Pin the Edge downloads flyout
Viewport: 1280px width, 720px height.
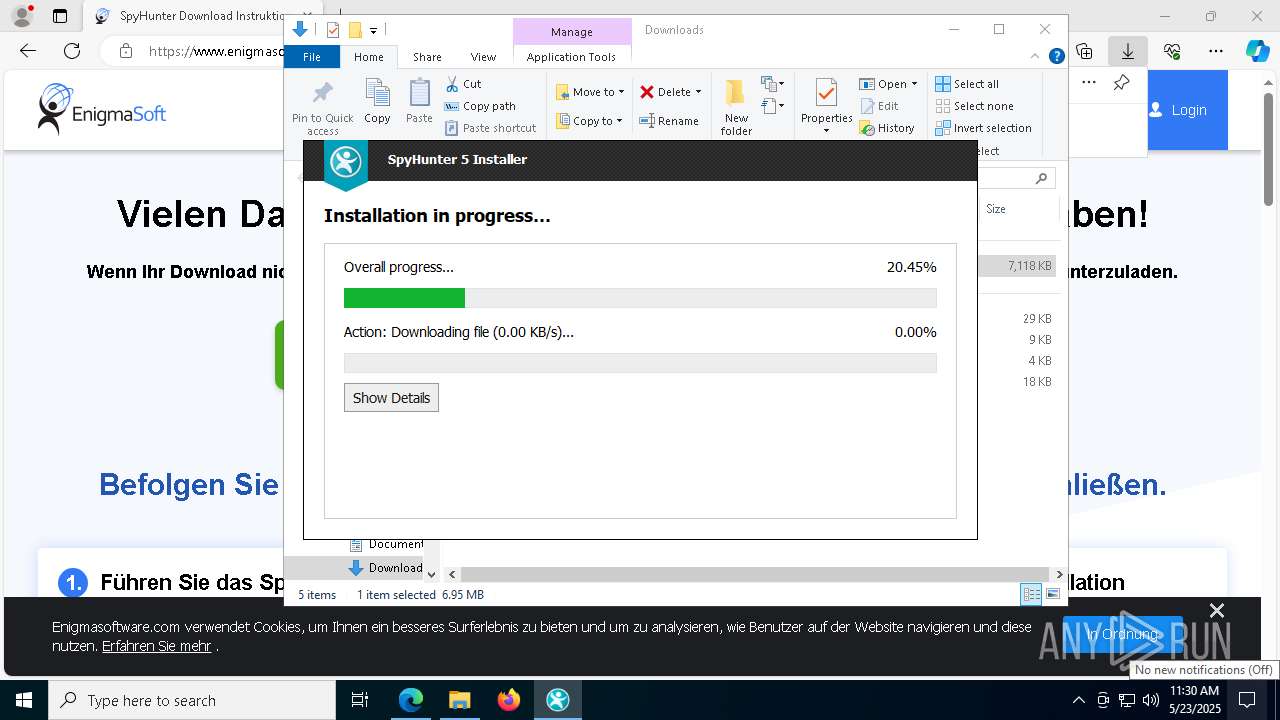click(1121, 83)
